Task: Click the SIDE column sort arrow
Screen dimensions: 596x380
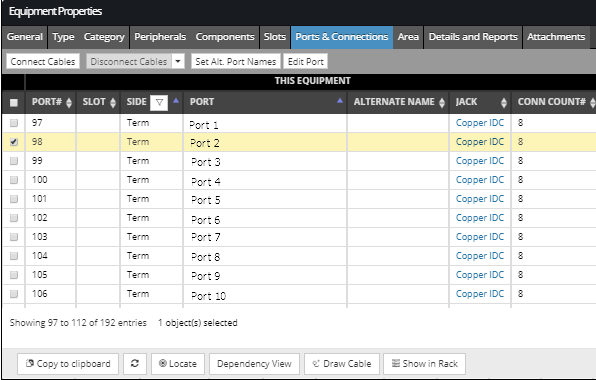Action: [x=176, y=101]
